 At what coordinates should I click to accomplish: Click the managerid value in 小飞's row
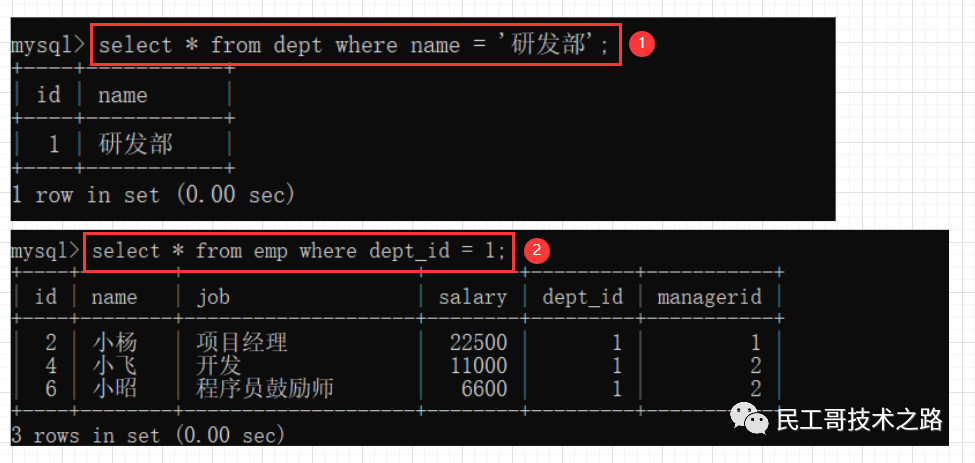pyautogui.click(x=756, y=365)
